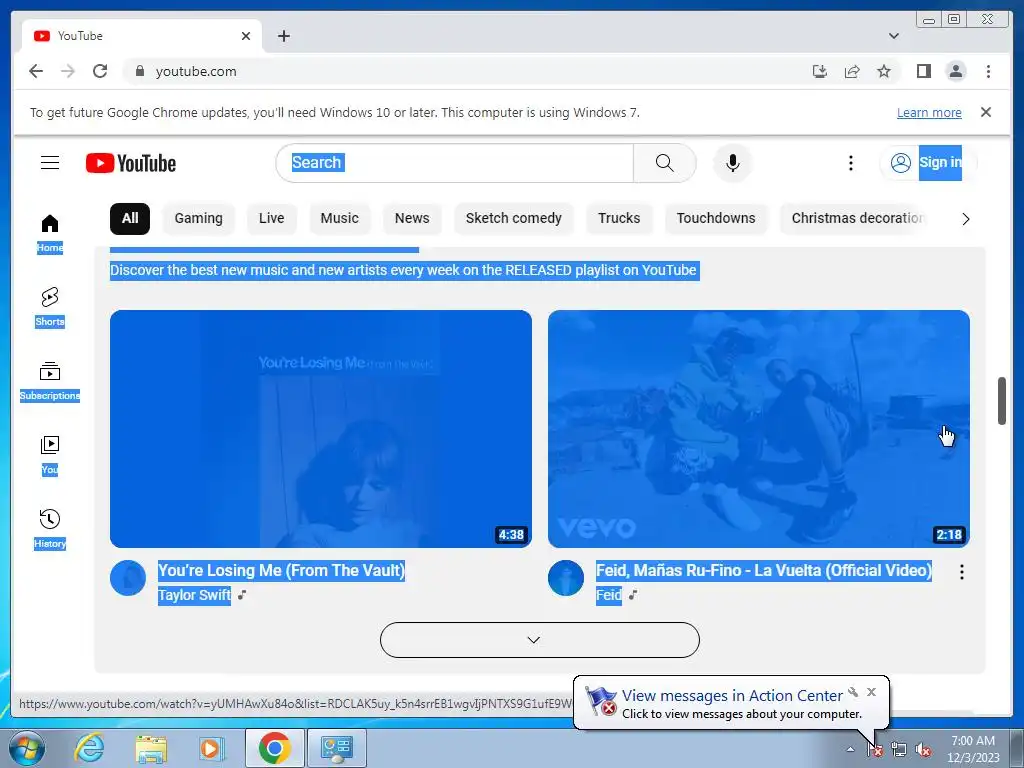Select the News category chip
Screen dimensions: 1024x768
pos(412,218)
